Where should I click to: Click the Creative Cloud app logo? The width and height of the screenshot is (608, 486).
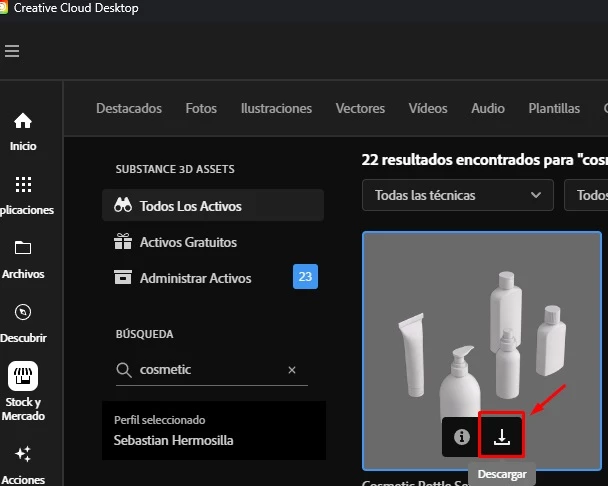point(3,8)
